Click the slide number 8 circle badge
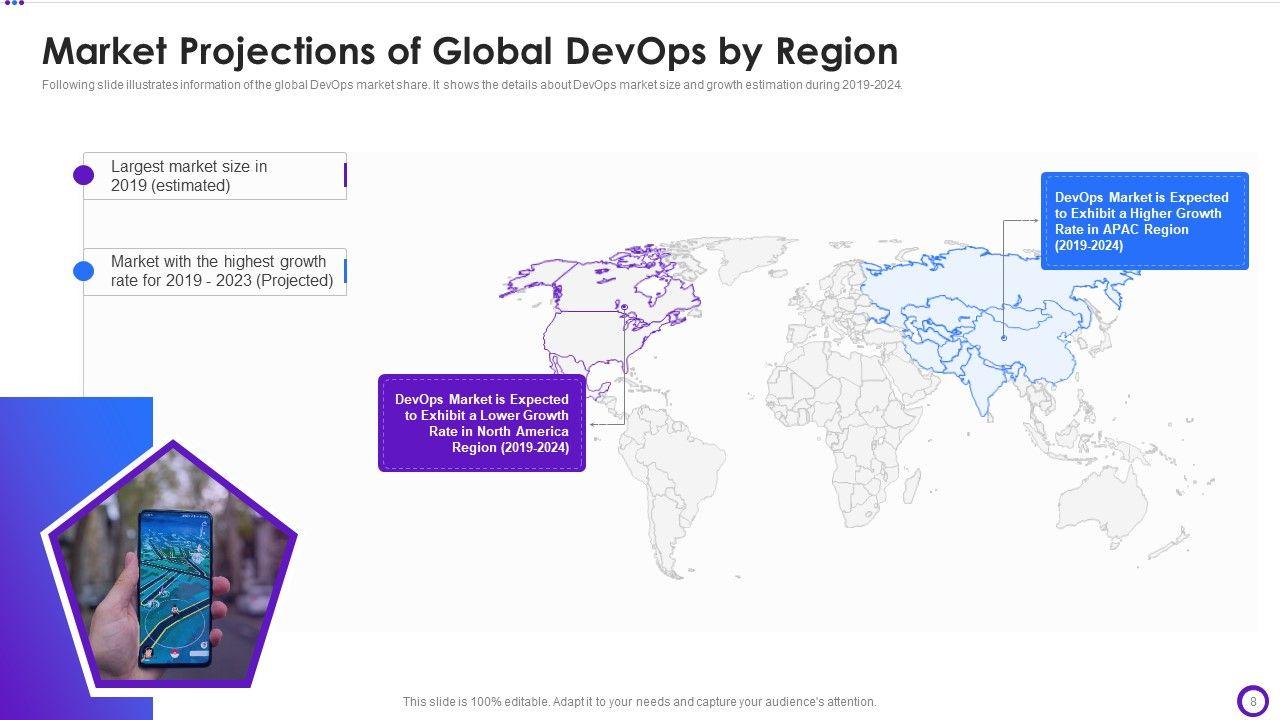Viewport: 1280px width, 720px height. coord(1252,701)
